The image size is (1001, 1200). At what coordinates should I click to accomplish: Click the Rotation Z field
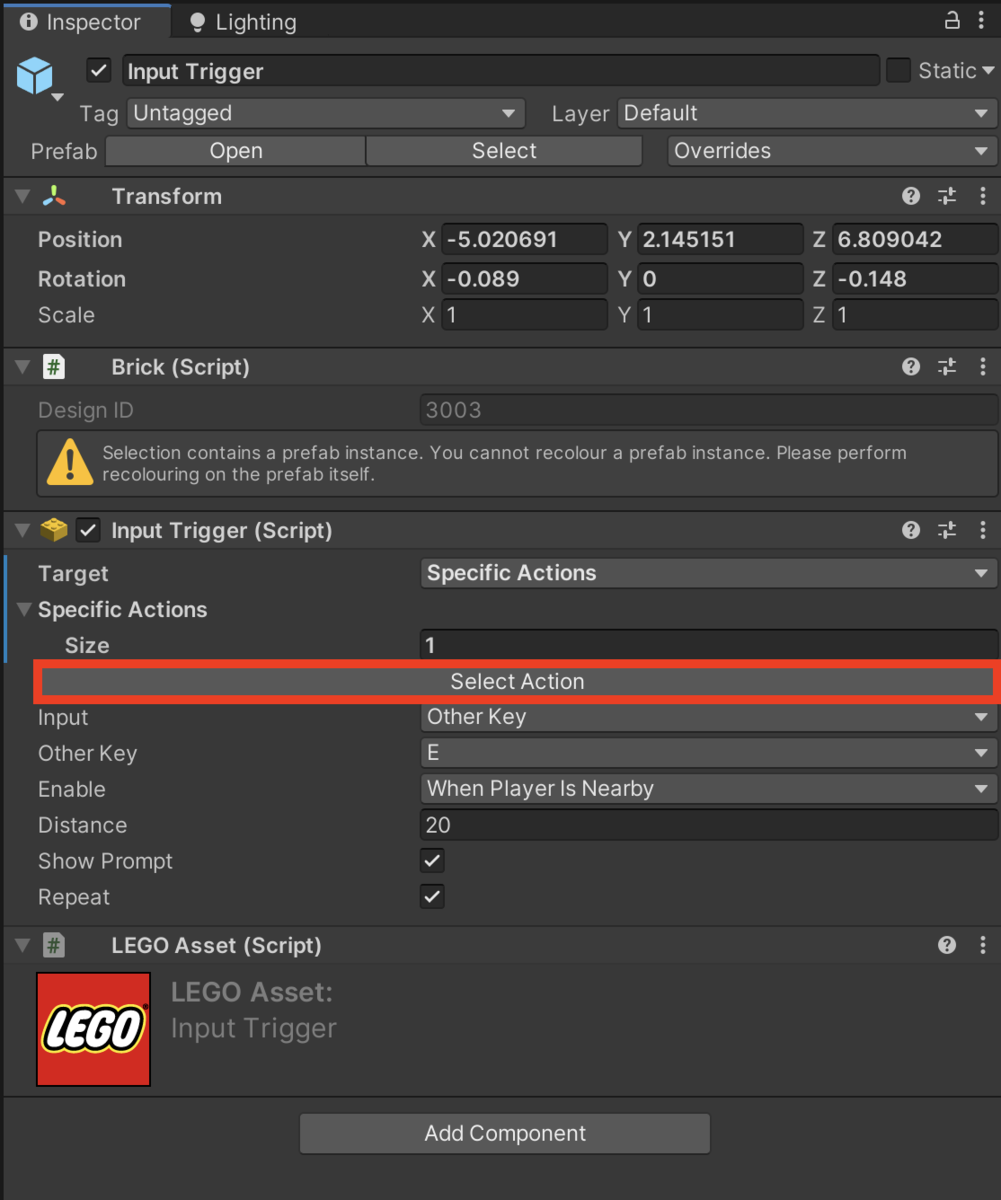coord(915,279)
